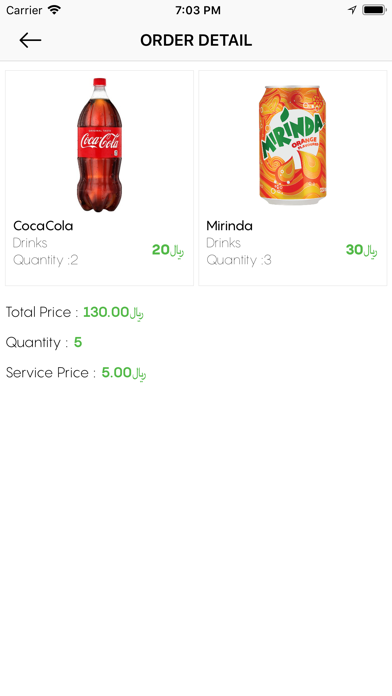The height and width of the screenshot is (696, 392).
Task: Tap the 7:03 PM clock
Action: pyautogui.click(x=198, y=10)
